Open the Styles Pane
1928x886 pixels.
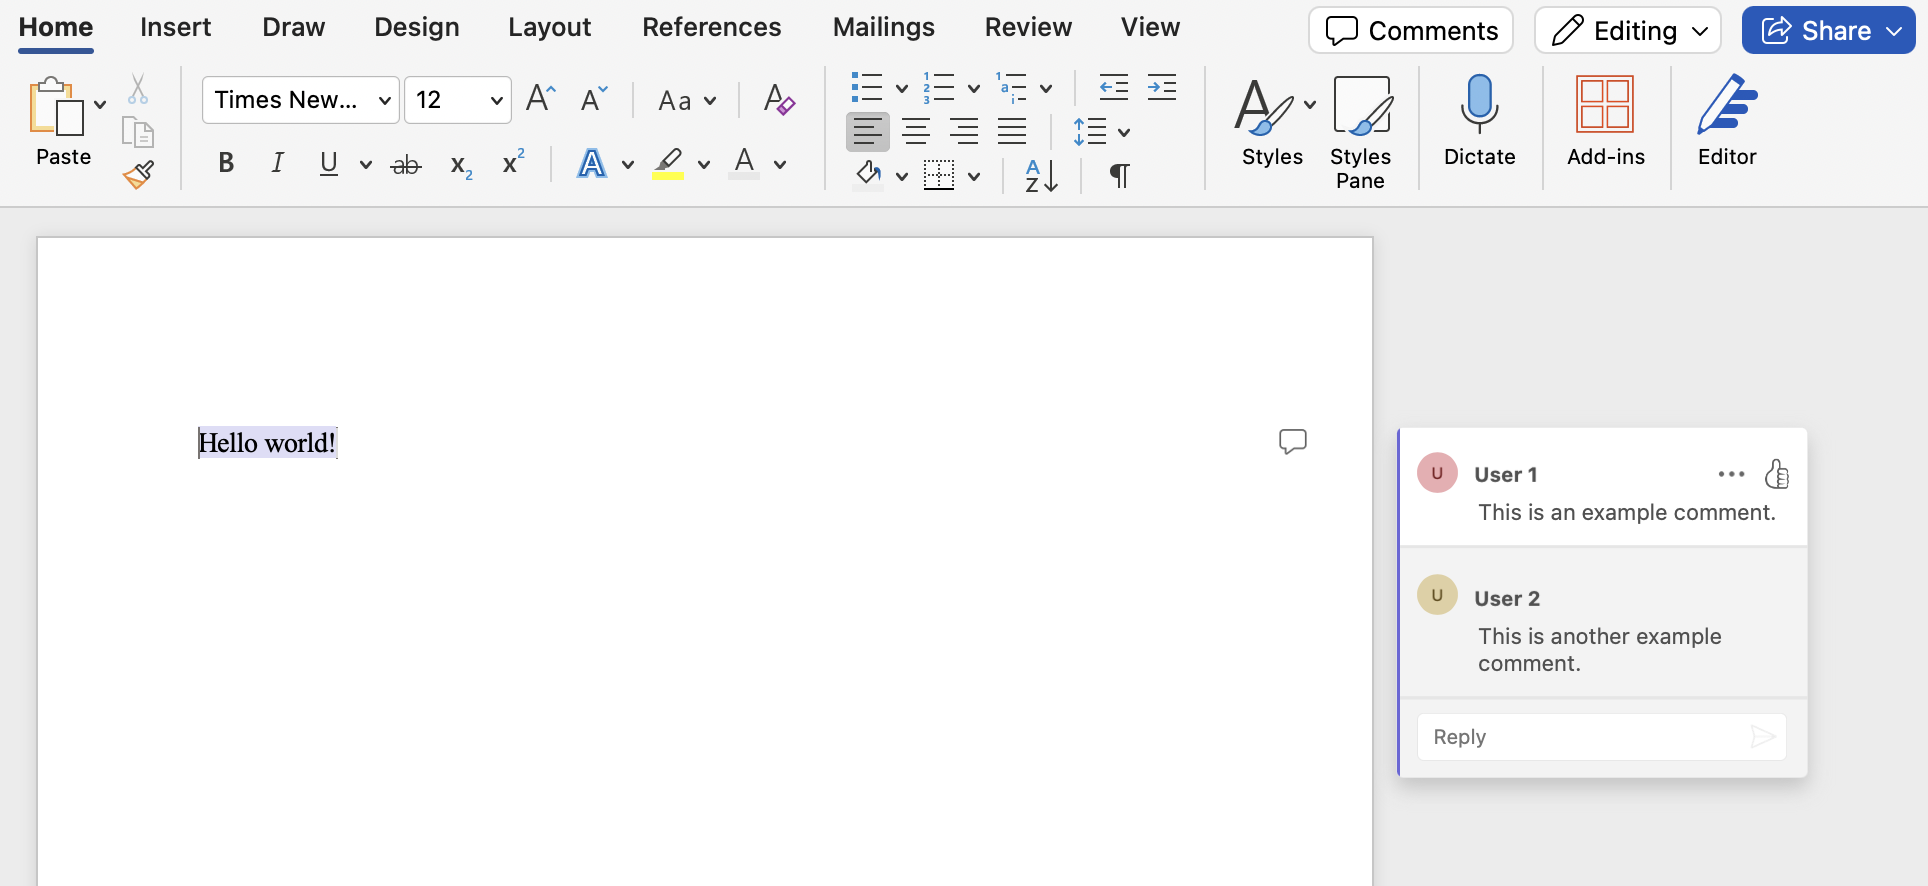pos(1360,132)
